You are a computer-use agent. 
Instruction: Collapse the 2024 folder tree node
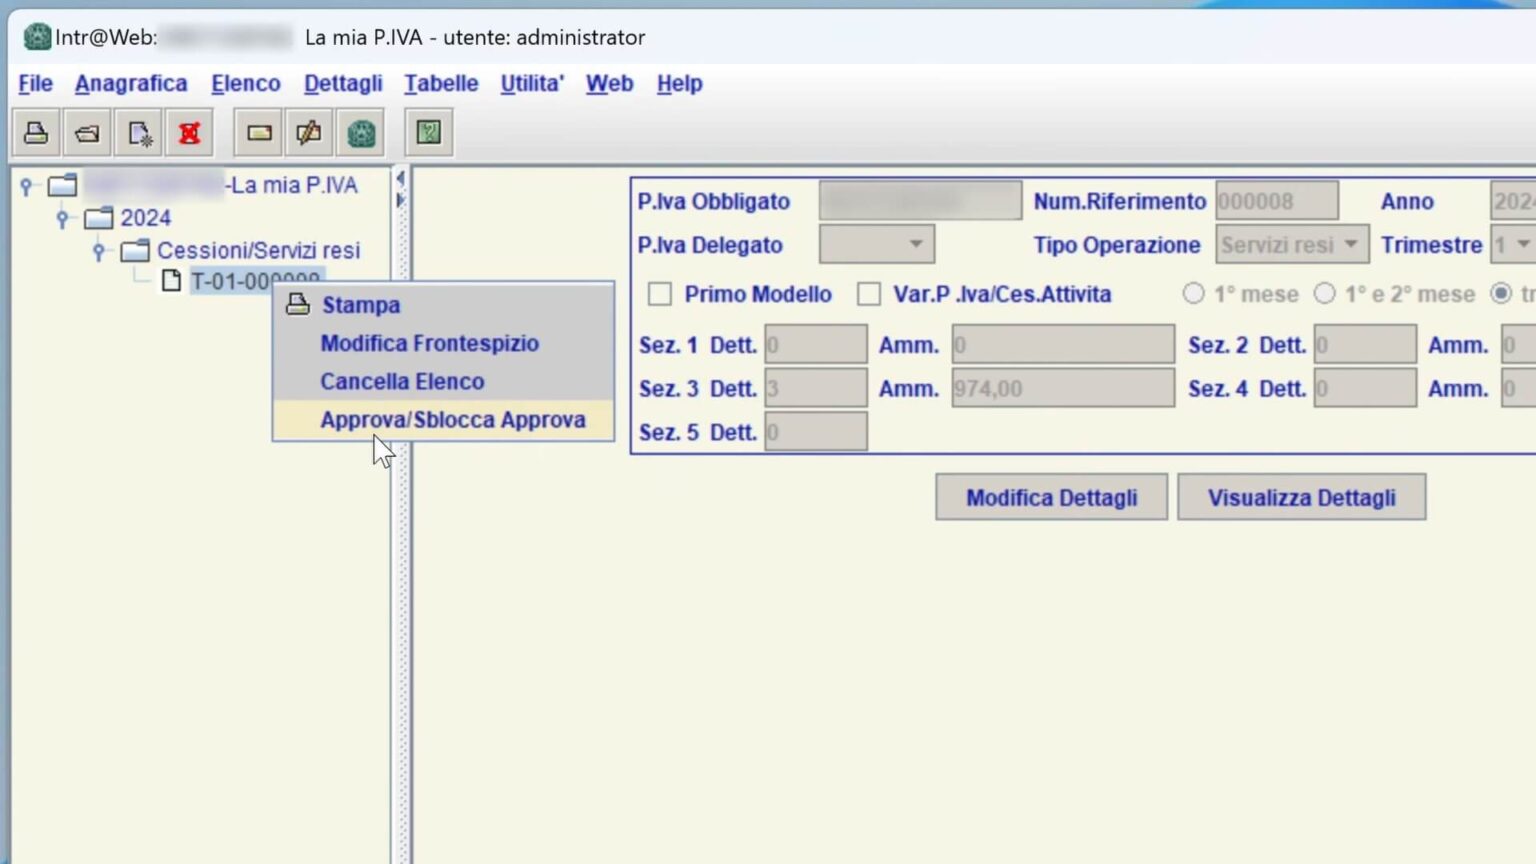coord(63,218)
